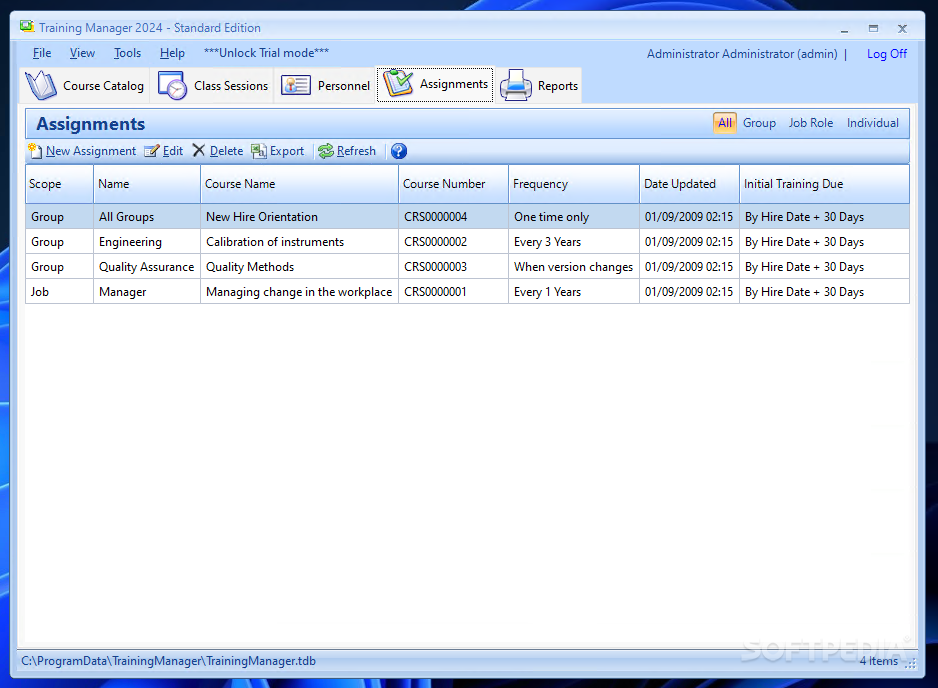938x688 pixels.
Task: Open the File menu
Action: [42, 53]
